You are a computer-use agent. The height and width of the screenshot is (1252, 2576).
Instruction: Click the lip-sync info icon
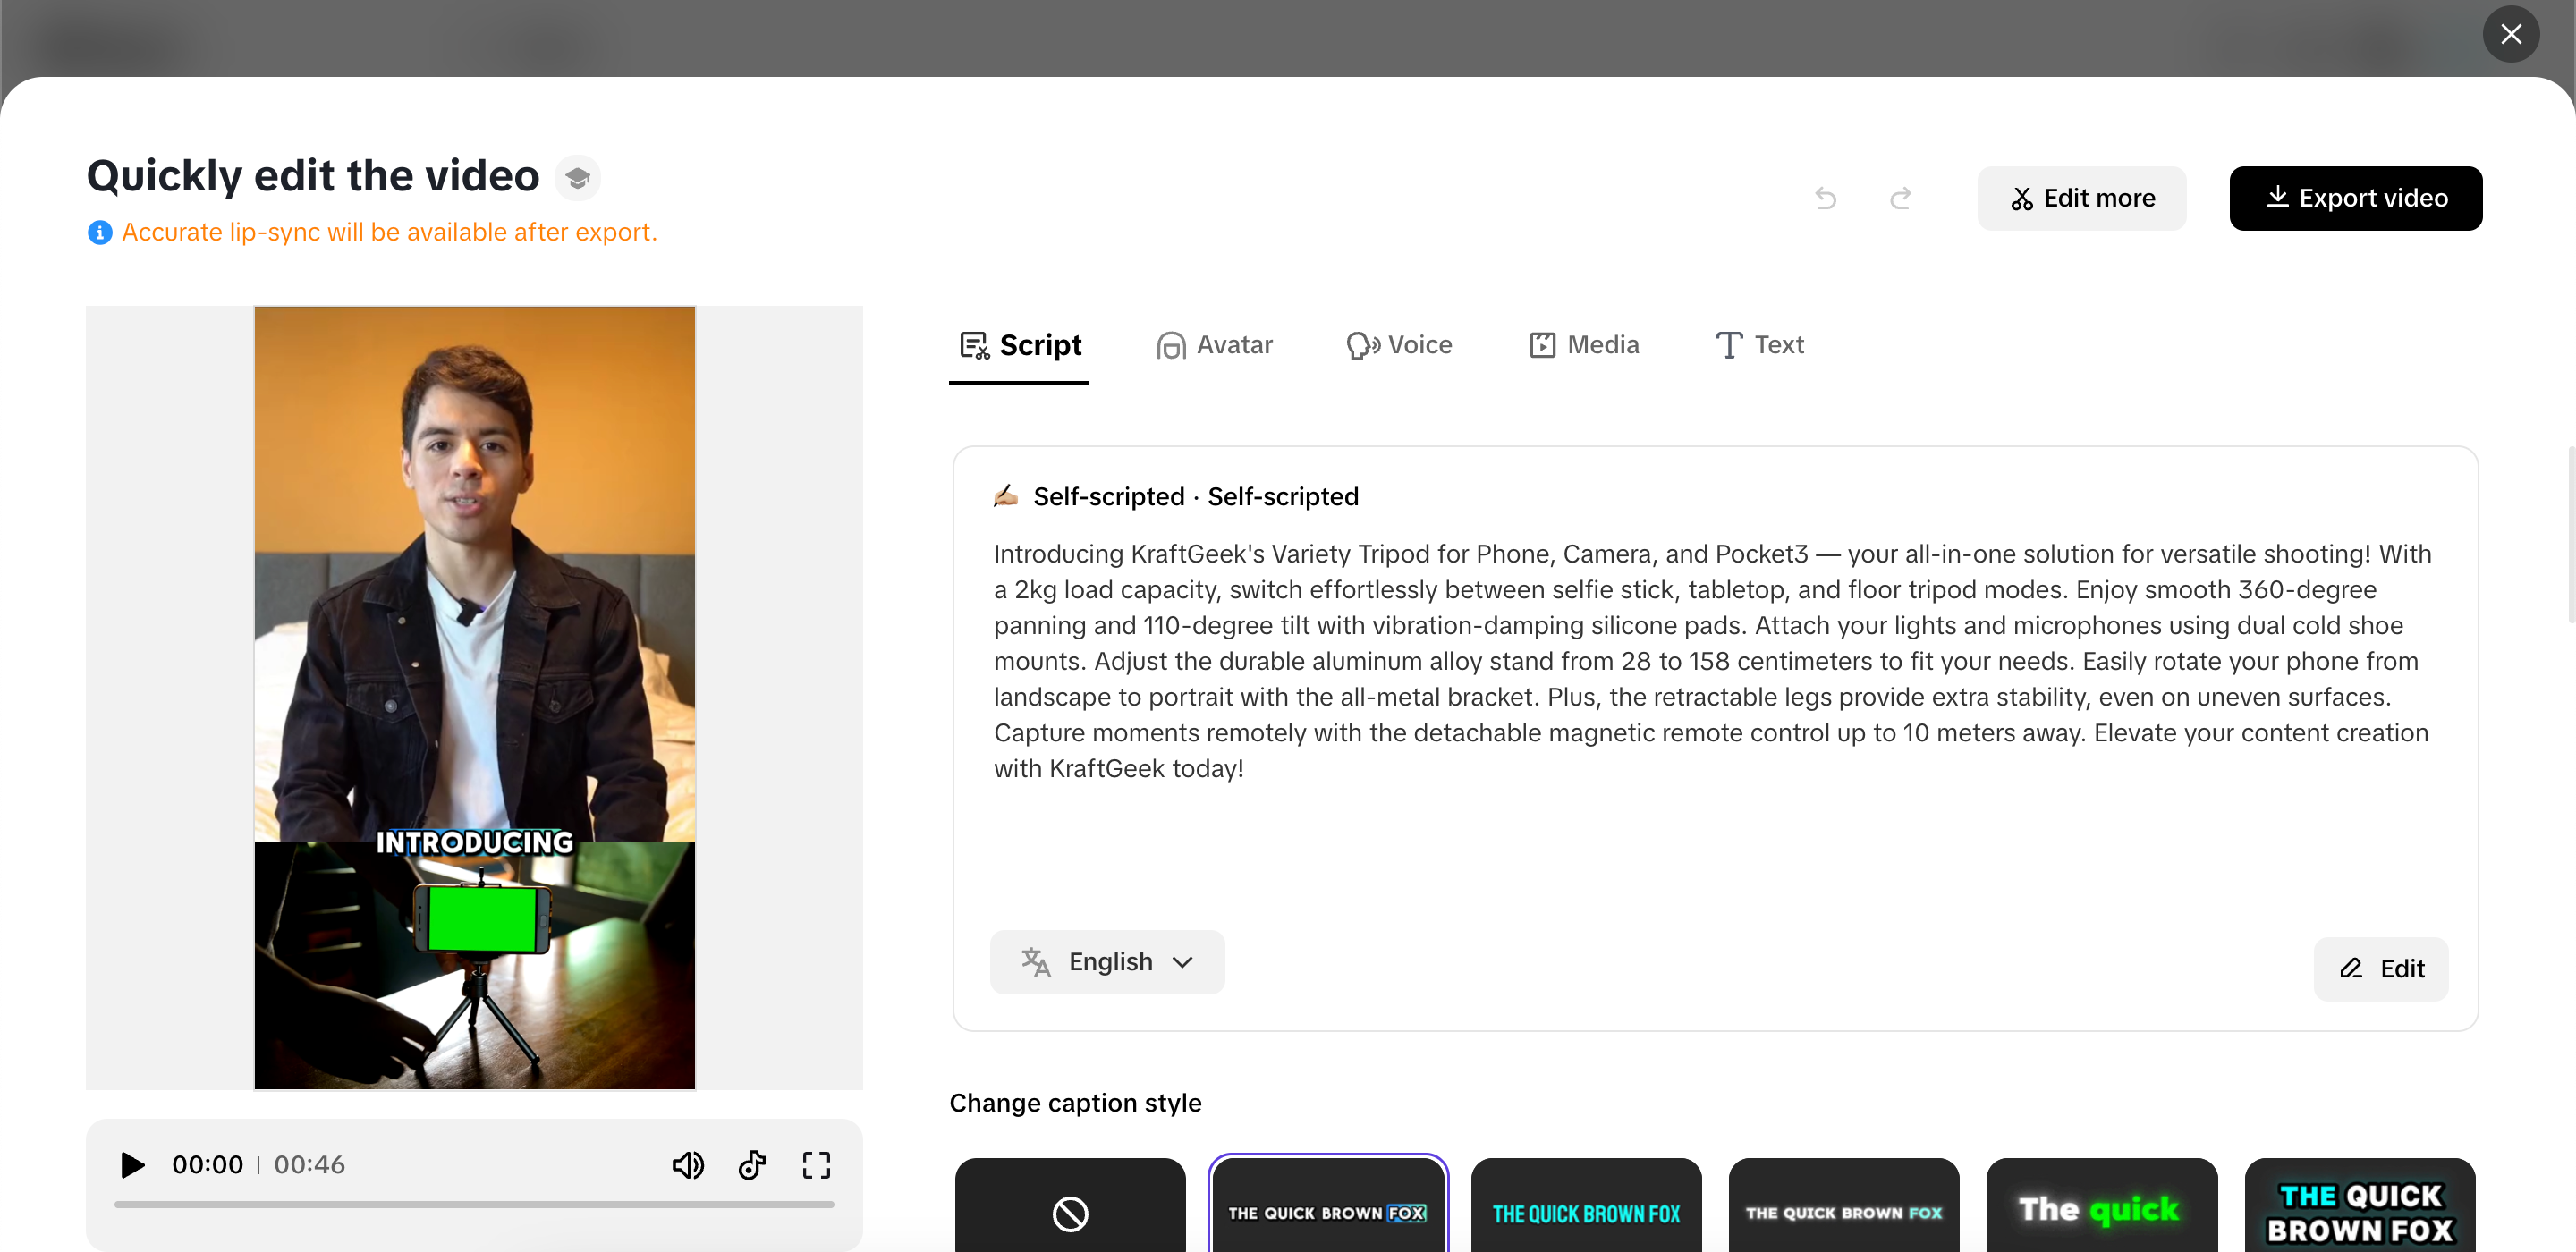(100, 232)
